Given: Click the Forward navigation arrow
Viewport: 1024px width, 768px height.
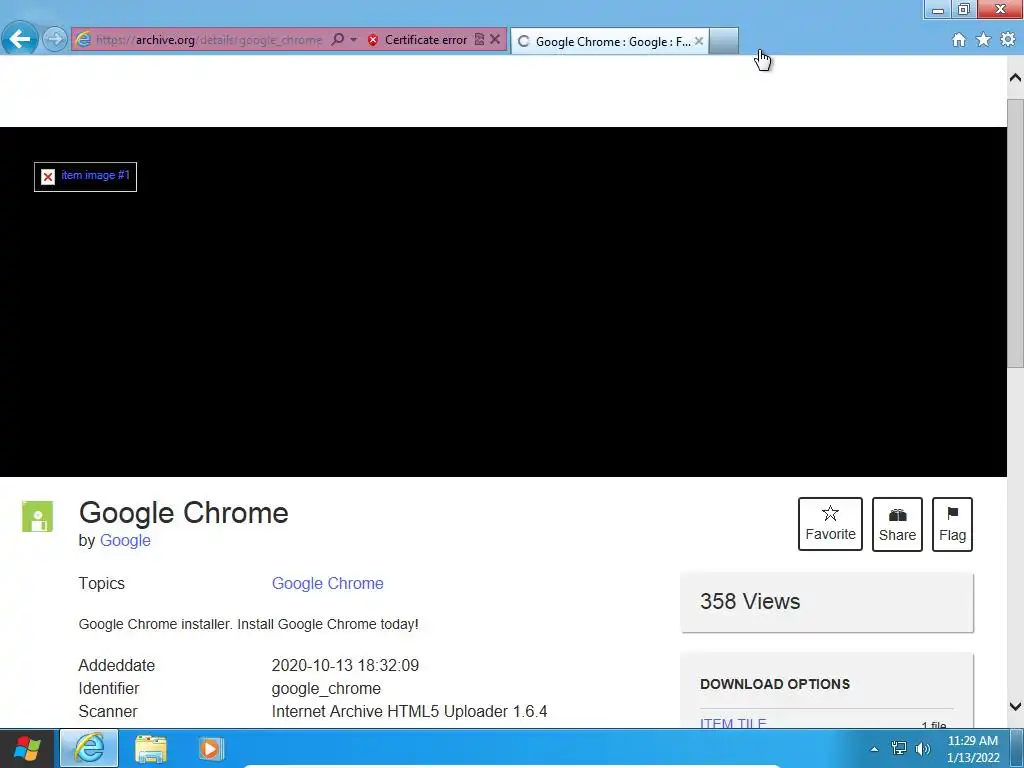Looking at the screenshot, I should [55, 39].
